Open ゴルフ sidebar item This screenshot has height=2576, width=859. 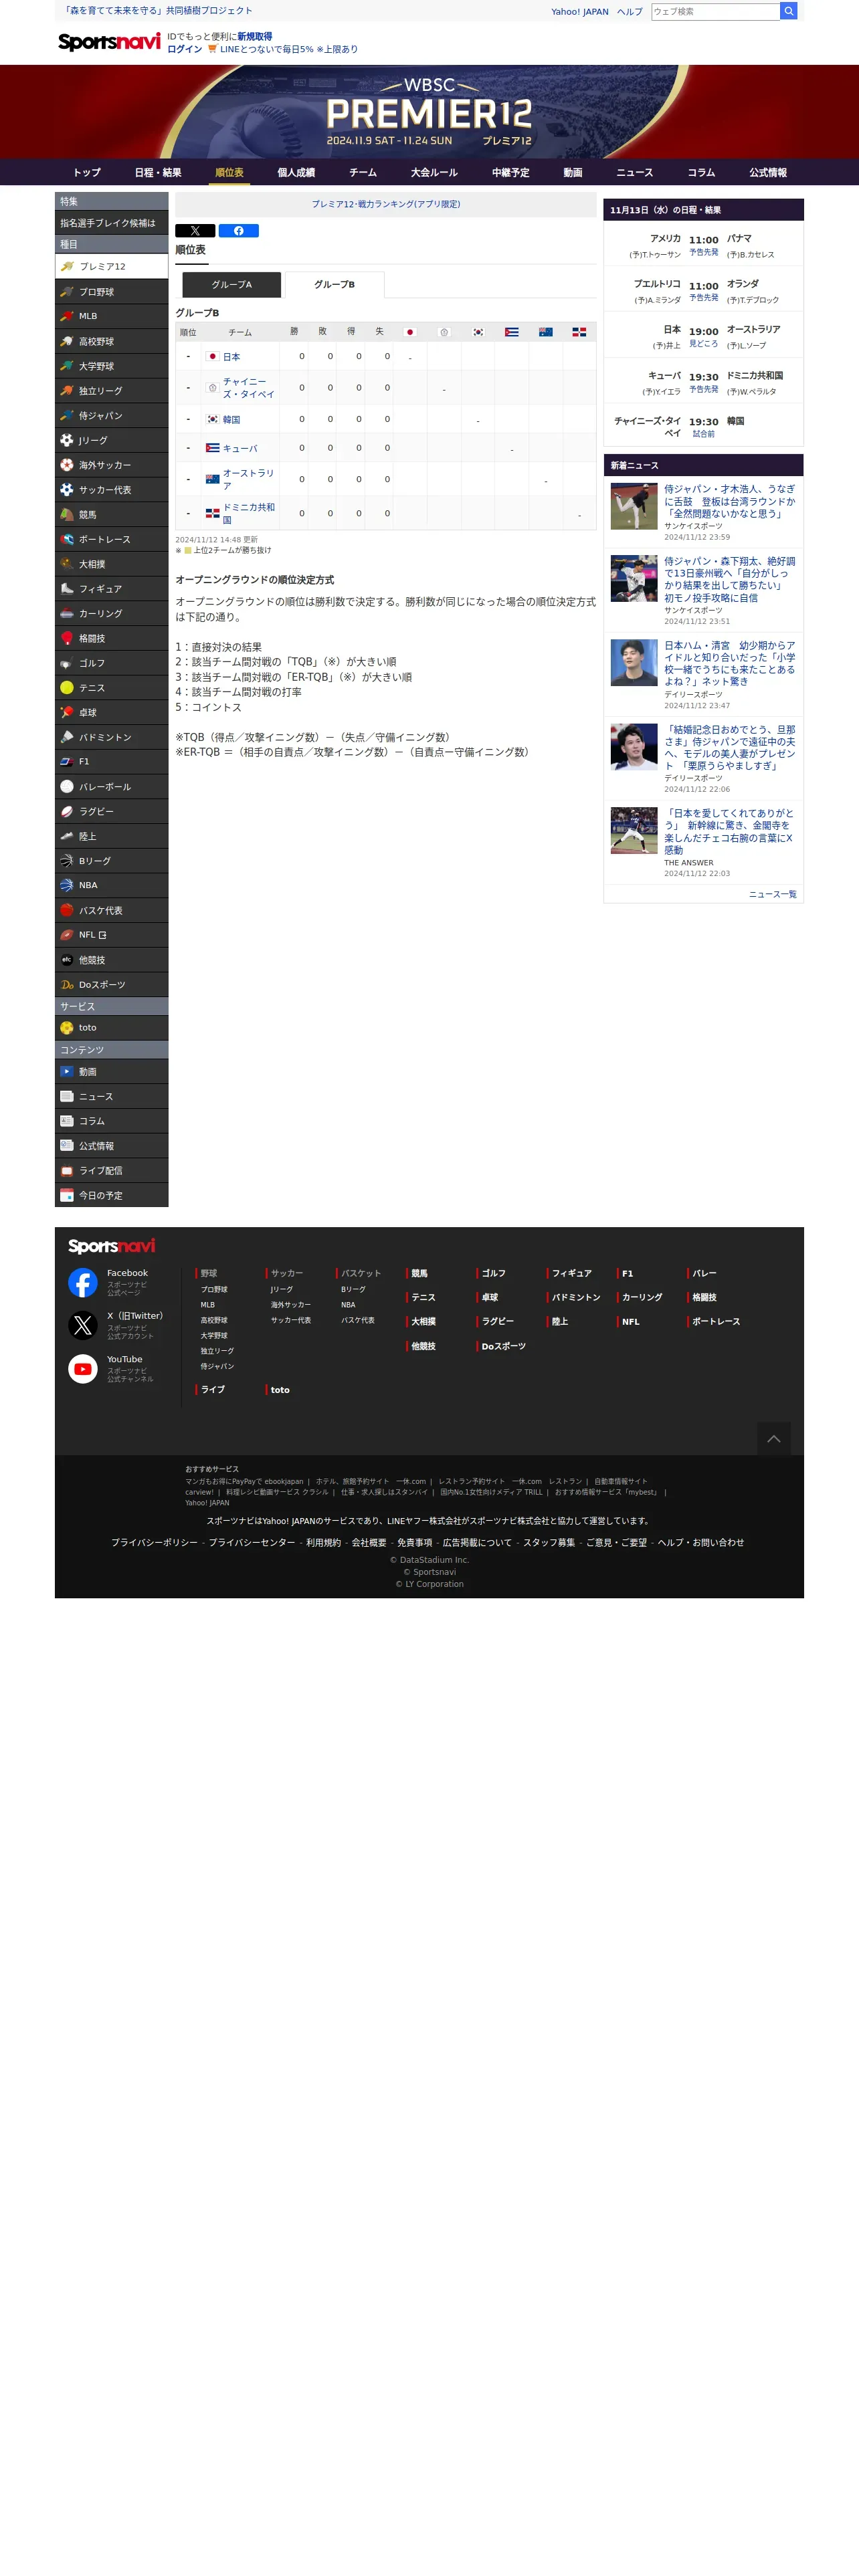(x=111, y=663)
